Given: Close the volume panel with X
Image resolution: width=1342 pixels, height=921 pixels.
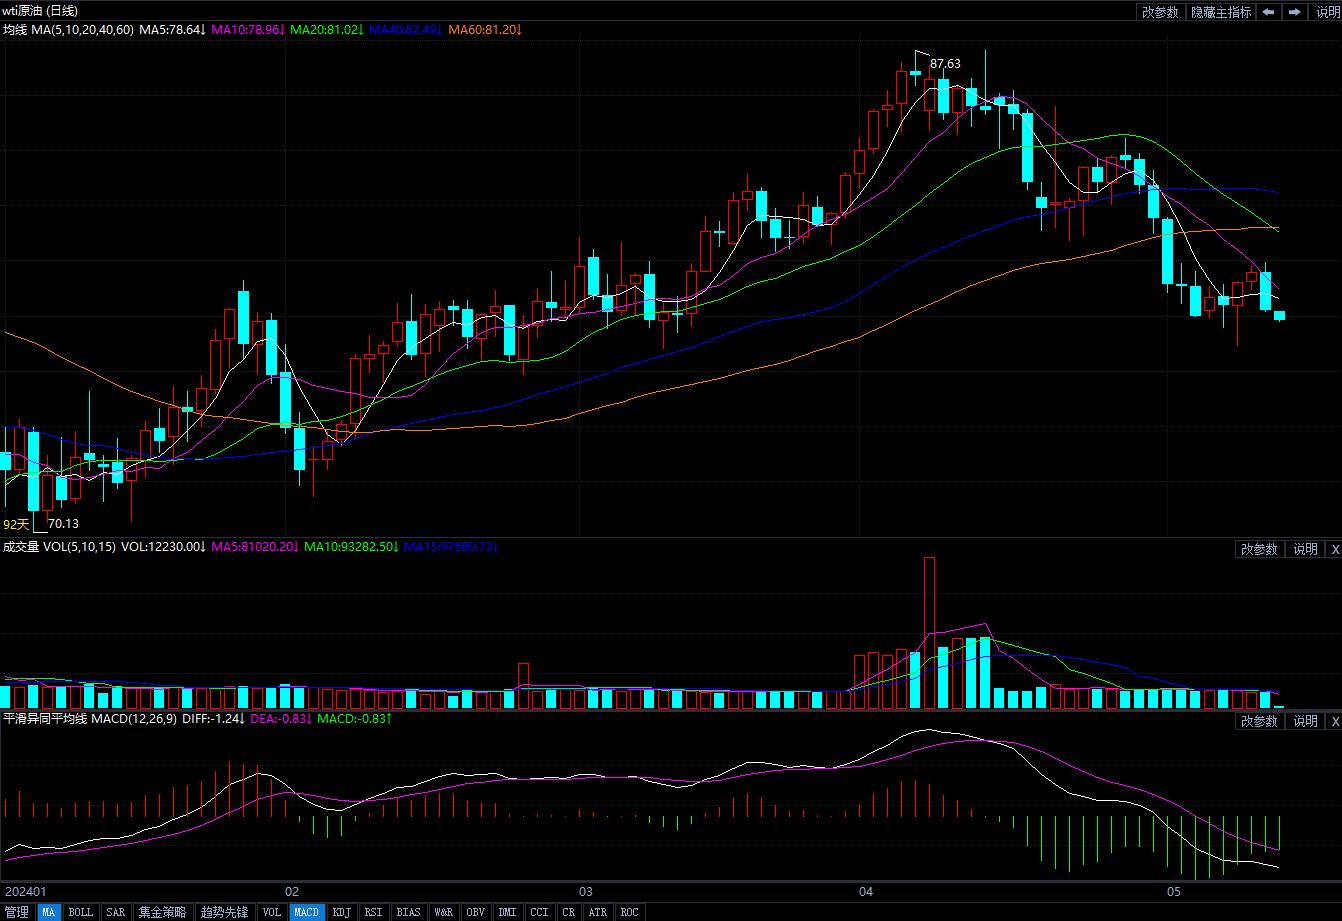Looking at the screenshot, I should click(x=1334, y=549).
